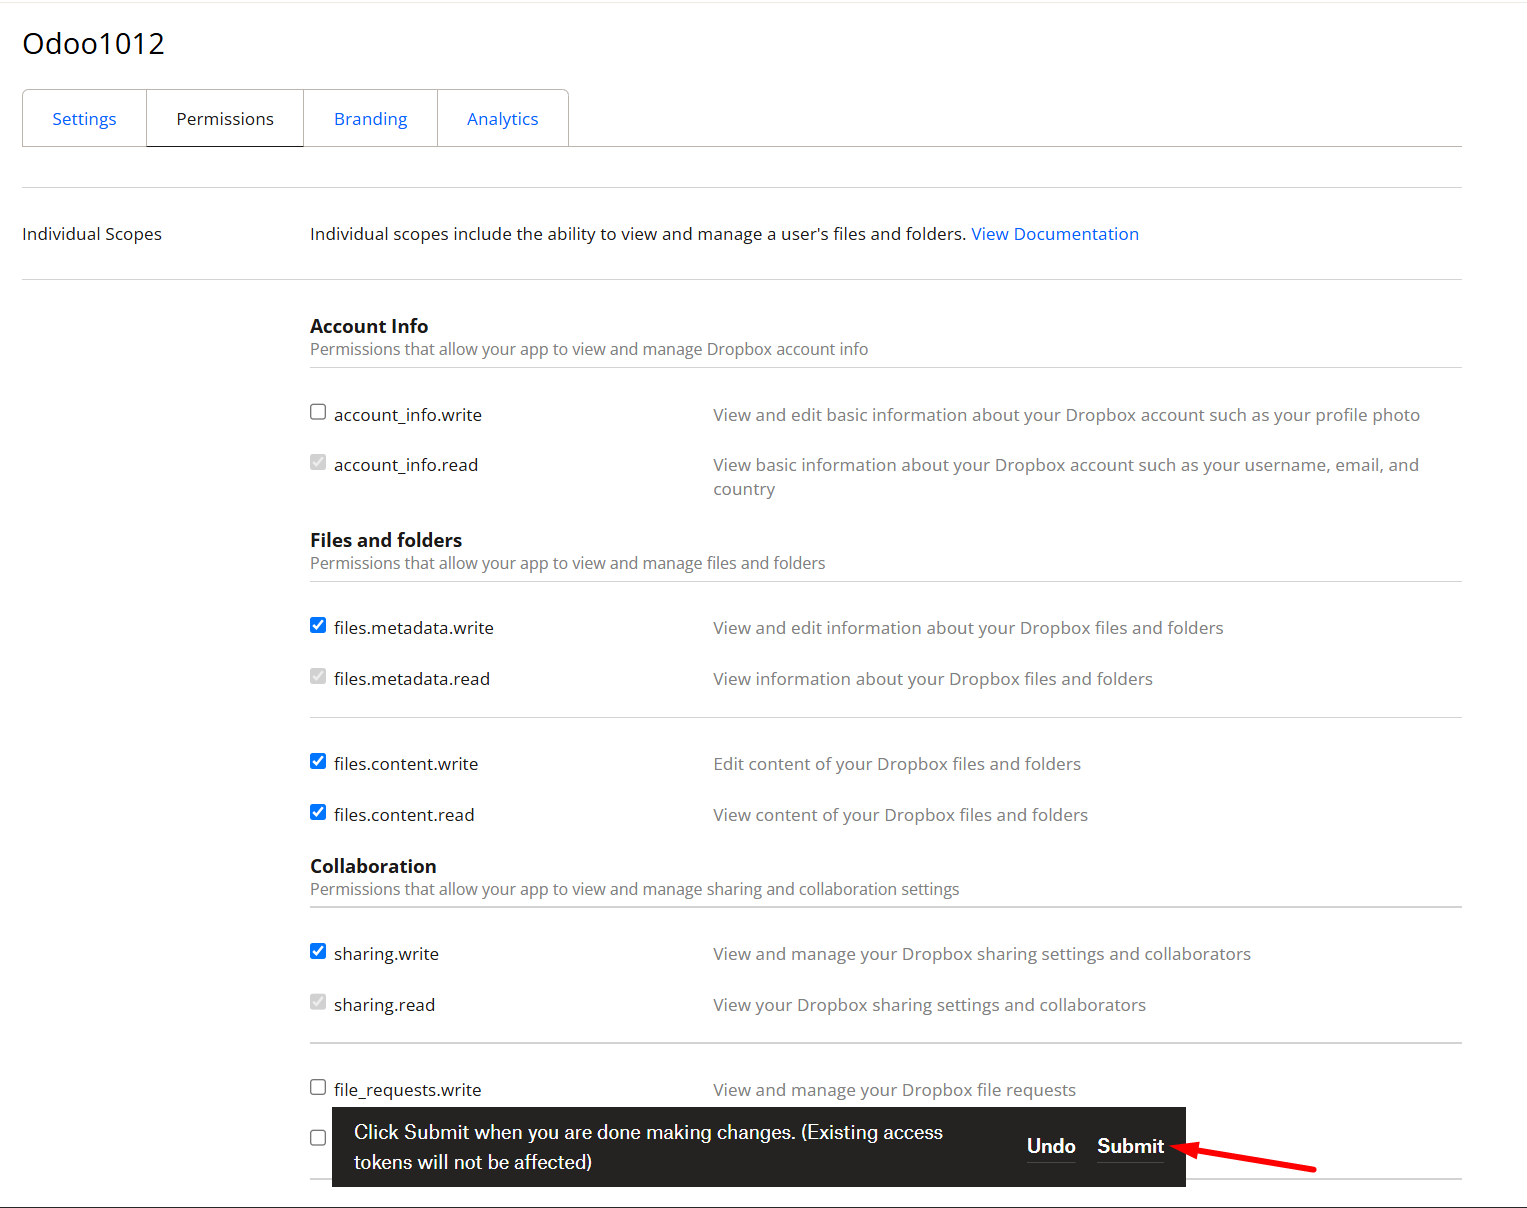Screen dimensions: 1527x1208
Task: Click the "Individual scopes include the ability" sentence
Action: (x=638, y=234)
